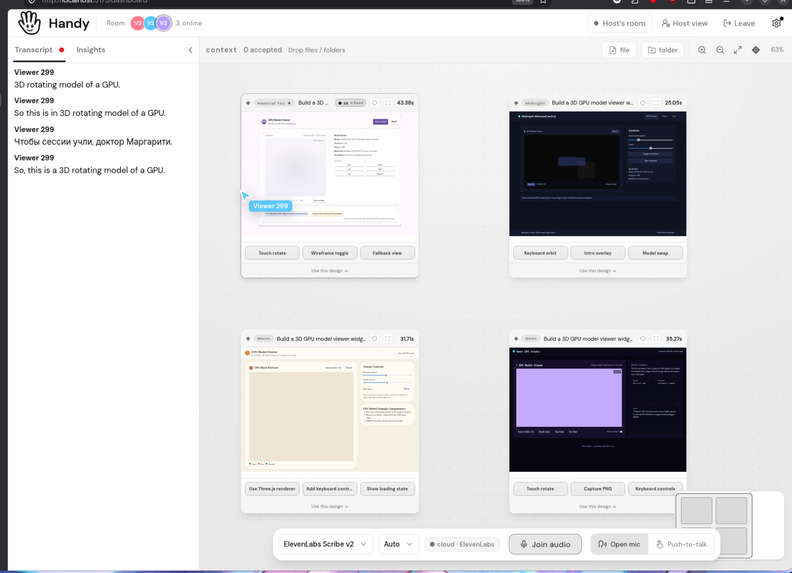792x573 pixels.
Task: Click the Host's room button
Action: 620,23
